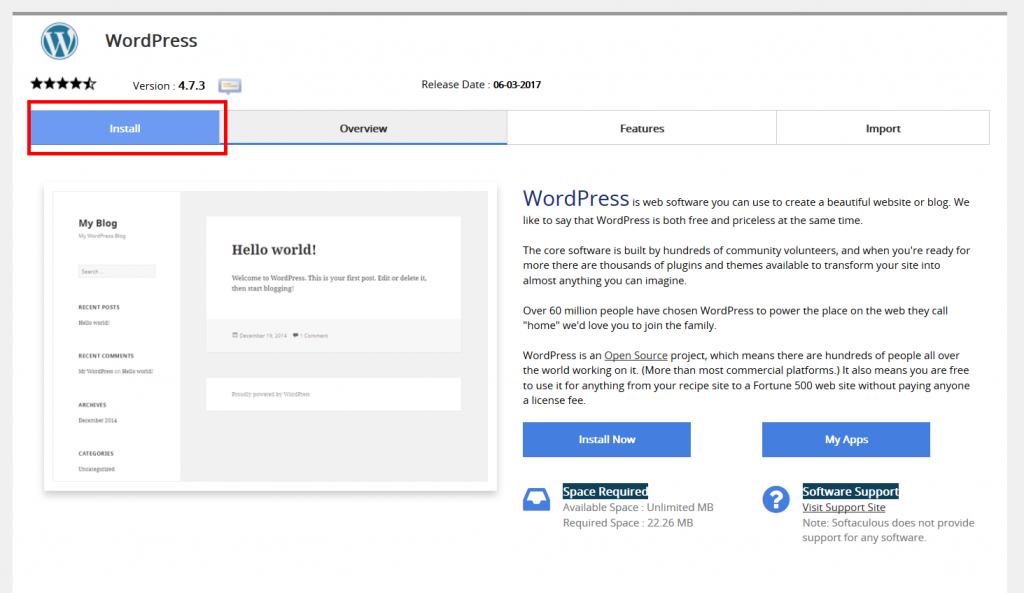
Task: Visit Support Site link
Action: (844, 507)
